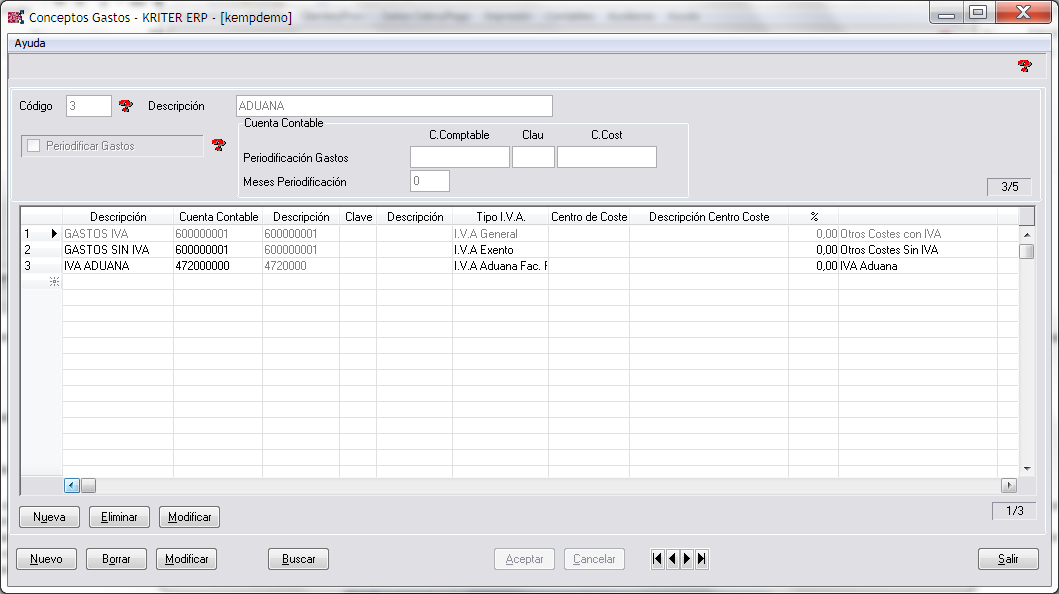Image resolution: width=1059 pixels, height=594 pixels.
Task: Click grid's vertical scrollbar down arrow
Action: pos(1026,468)
